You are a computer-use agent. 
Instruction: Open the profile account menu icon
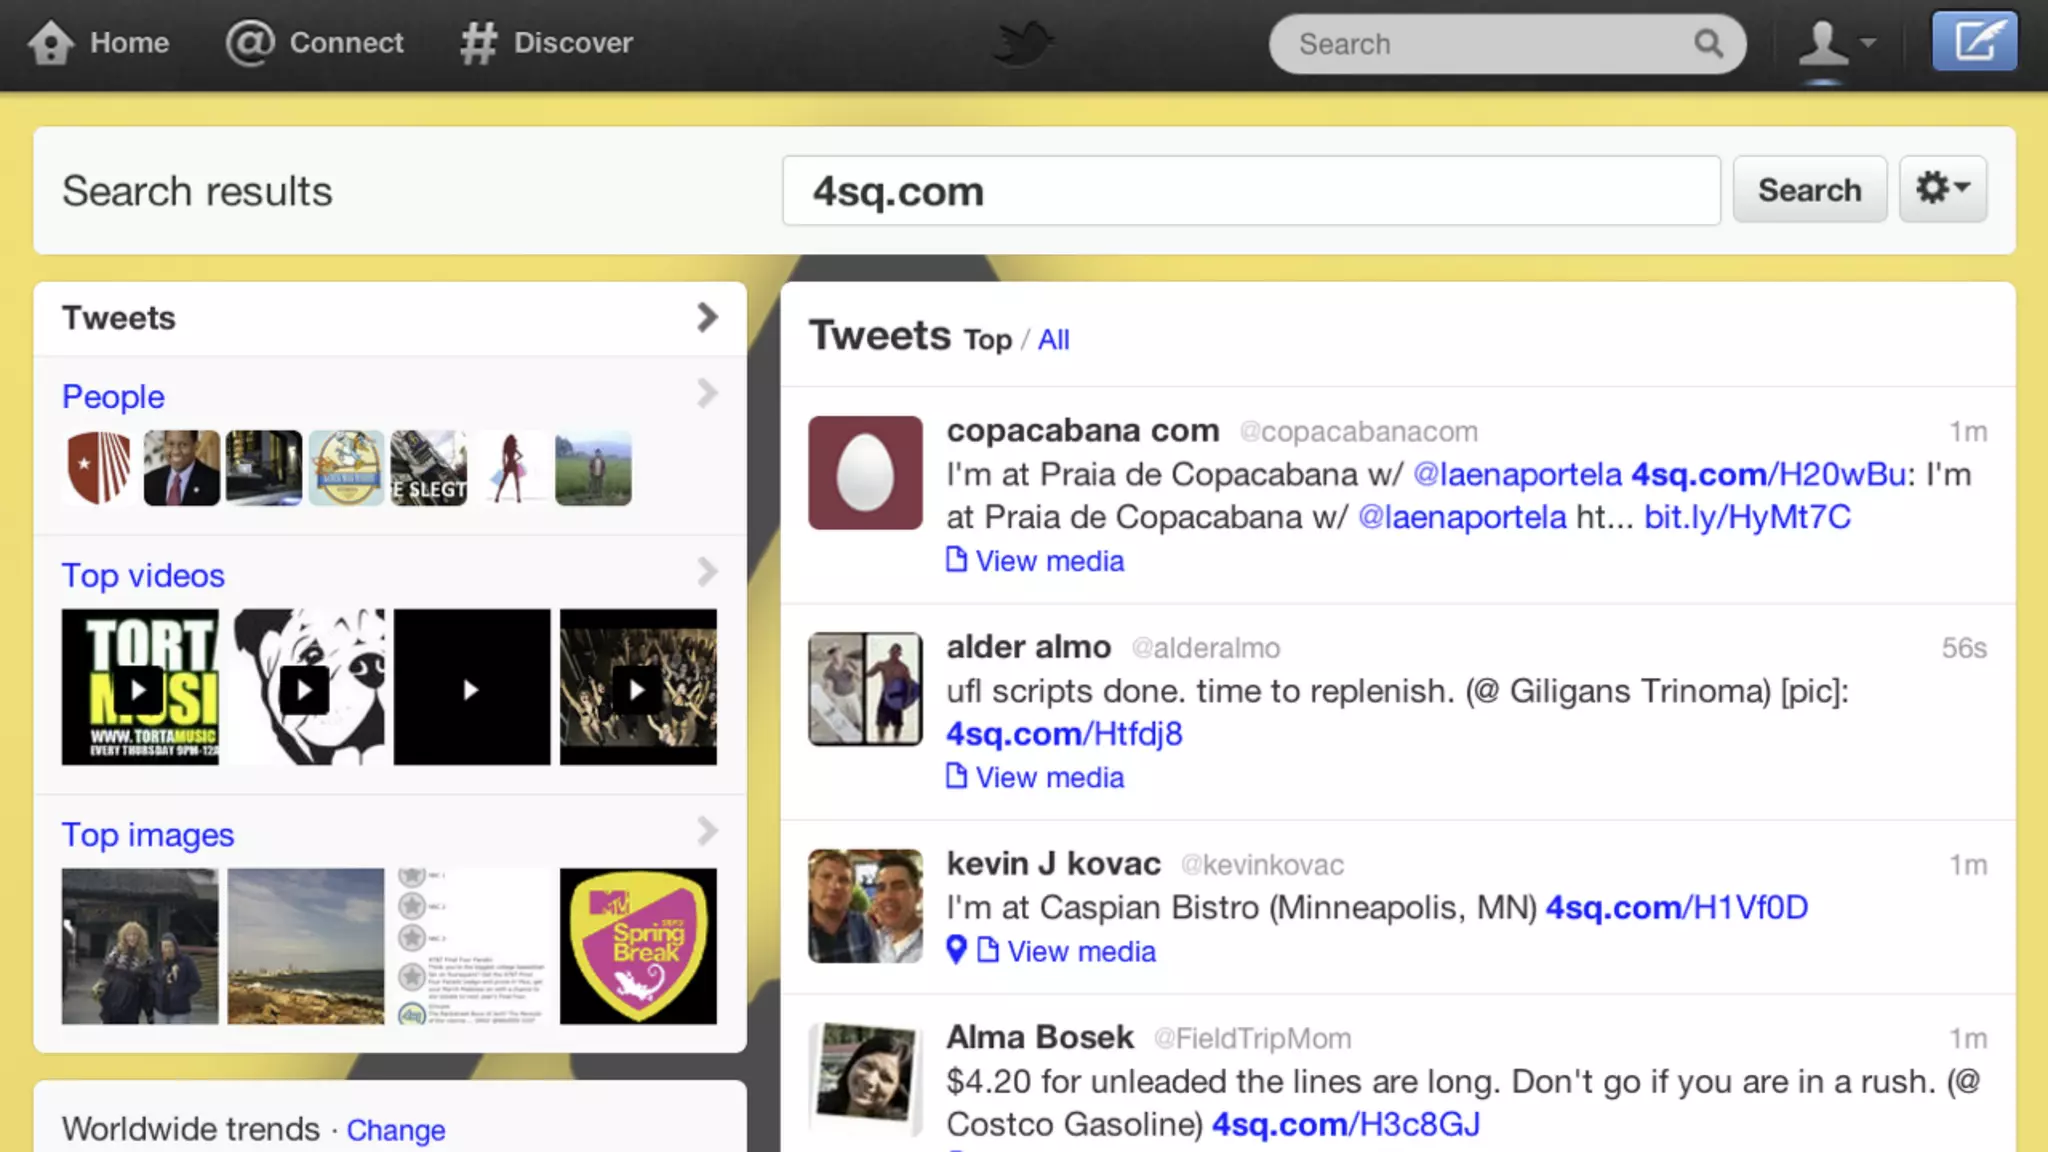[1836, 44]
